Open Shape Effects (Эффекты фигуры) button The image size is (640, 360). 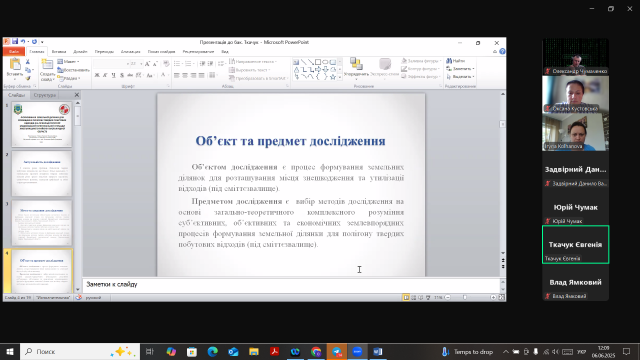(x=421, y=76)
